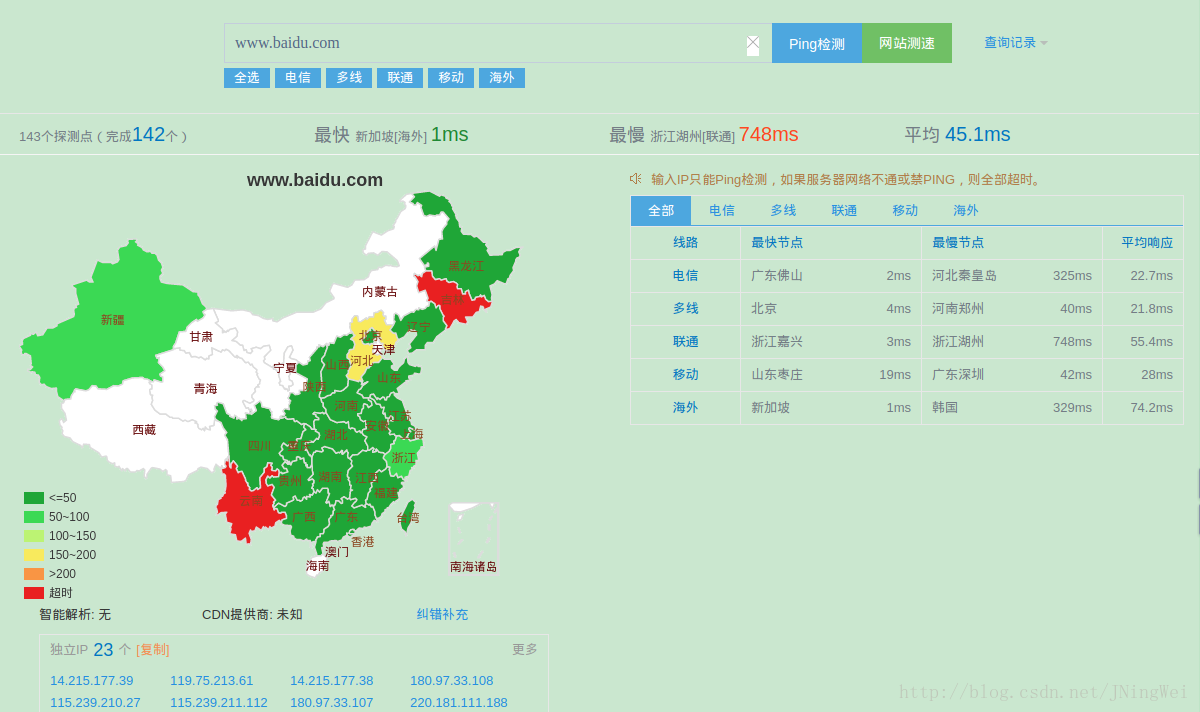Toggle the 全选 filter tag

pos(247,77)
